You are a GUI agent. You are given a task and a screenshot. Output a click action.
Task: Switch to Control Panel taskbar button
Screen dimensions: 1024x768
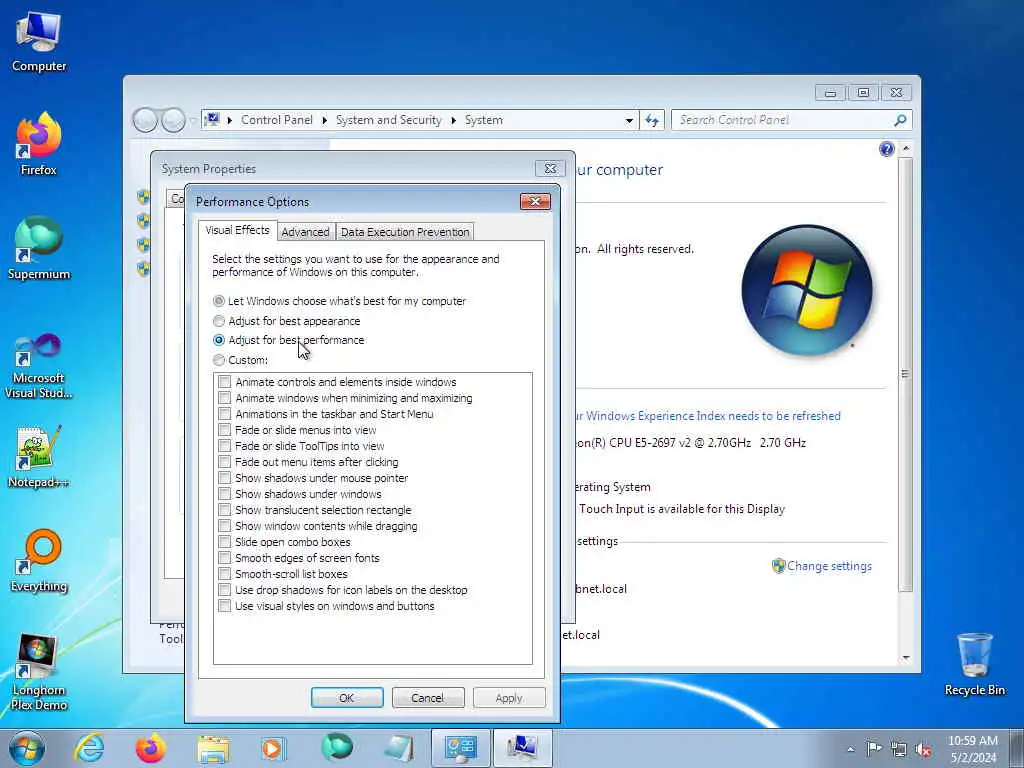460,748
